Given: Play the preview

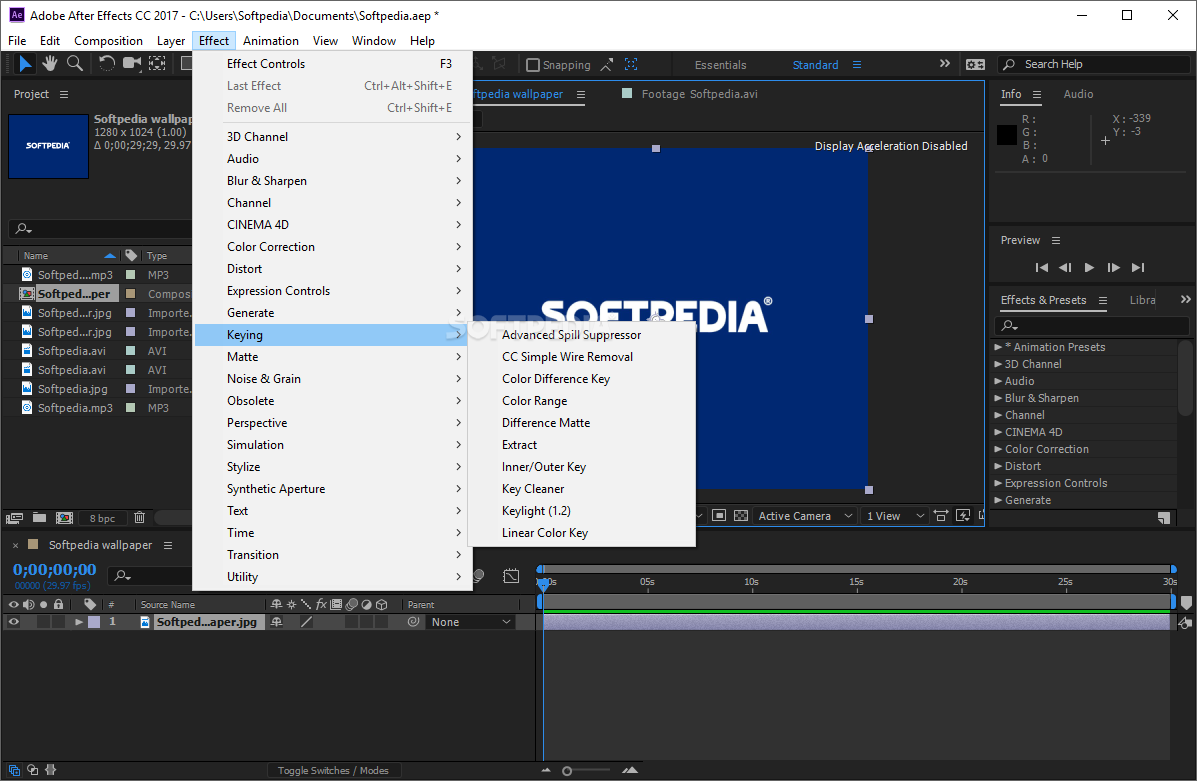Looking at the screenshot, I should click(1089, 267).
